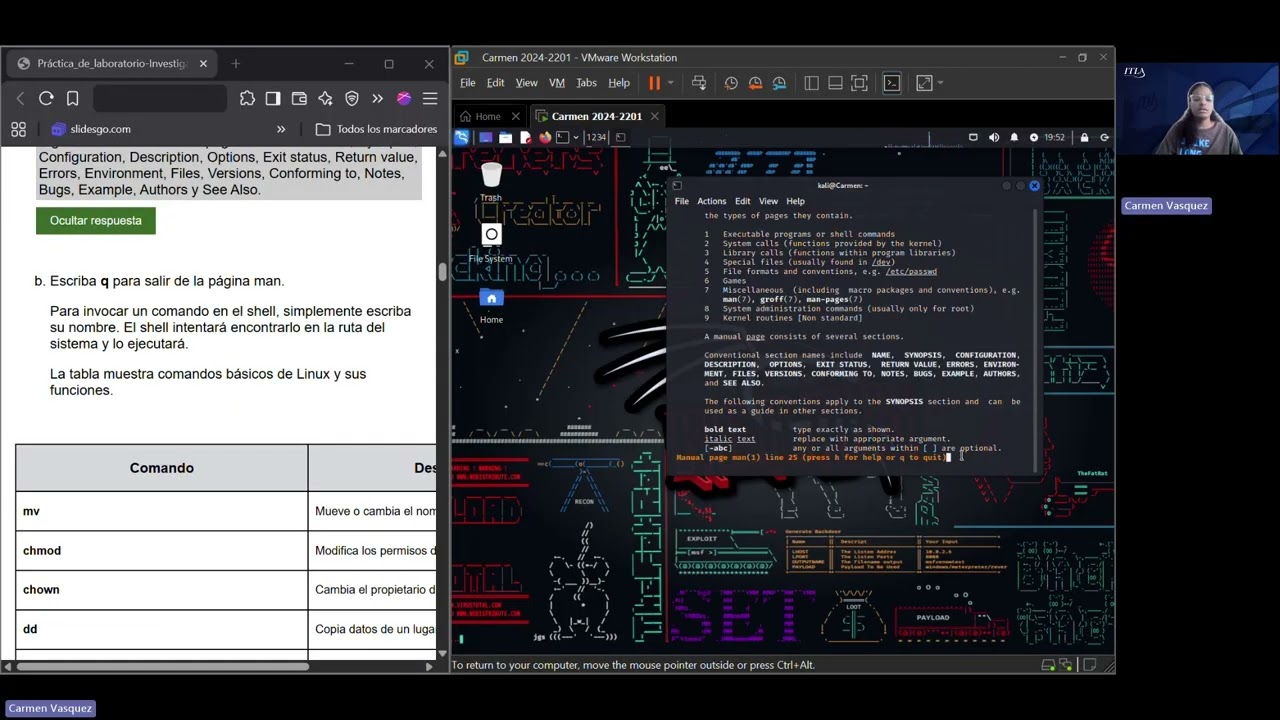Pause the virtual machine
Image resolution: width=1280 pixels, height=720 pixels.
coord(654,83)
